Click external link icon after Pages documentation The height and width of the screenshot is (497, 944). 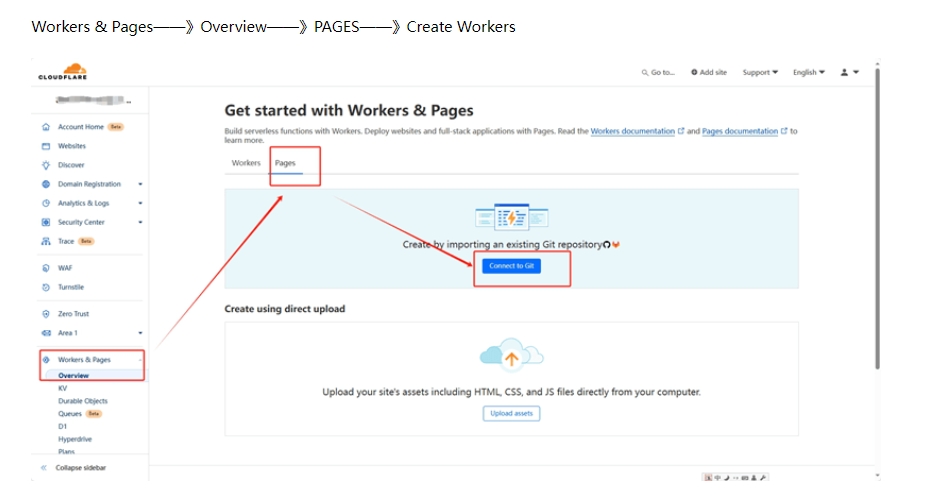(784, 131)
